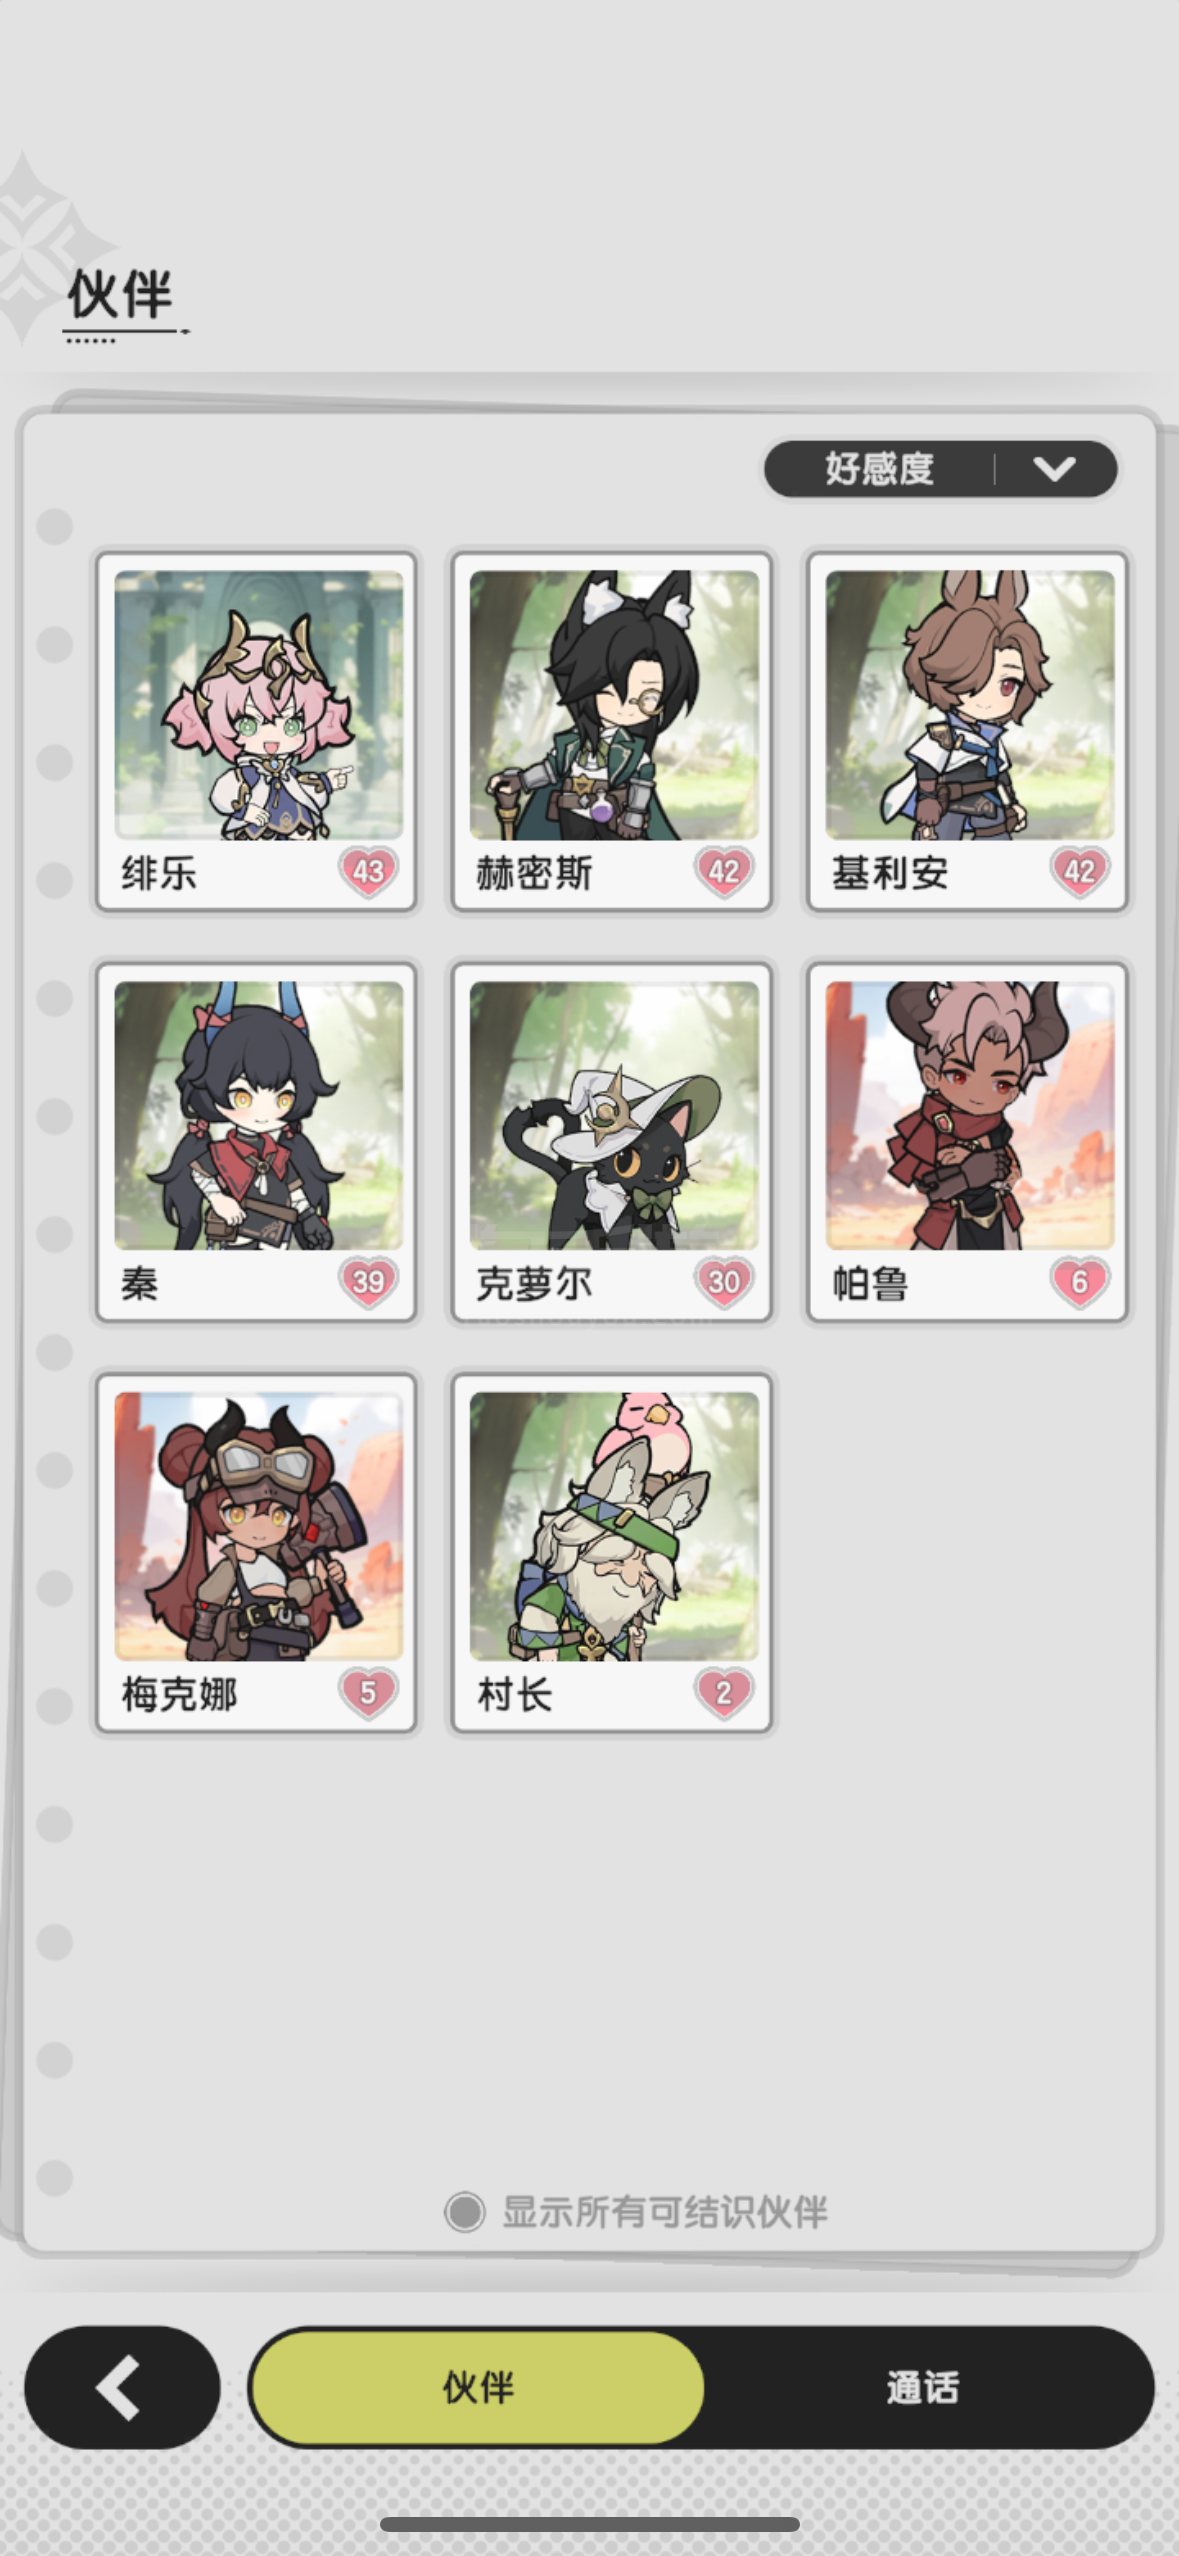Select the 伙伴 tab at bottom
The image size is (1179, 2556).
click(478, 2387)
